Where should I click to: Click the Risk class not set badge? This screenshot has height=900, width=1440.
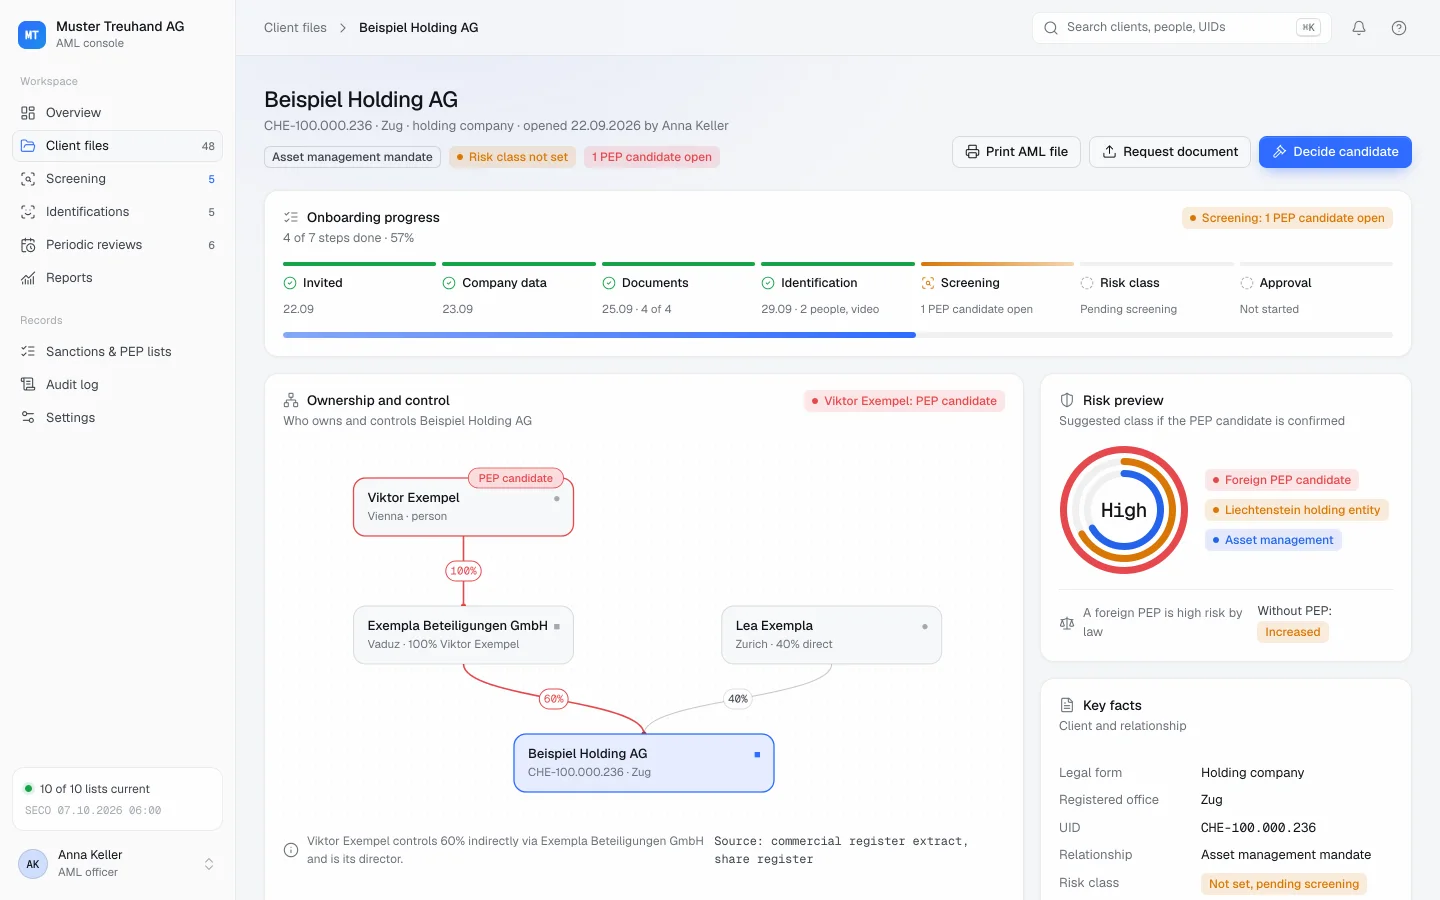512,157
